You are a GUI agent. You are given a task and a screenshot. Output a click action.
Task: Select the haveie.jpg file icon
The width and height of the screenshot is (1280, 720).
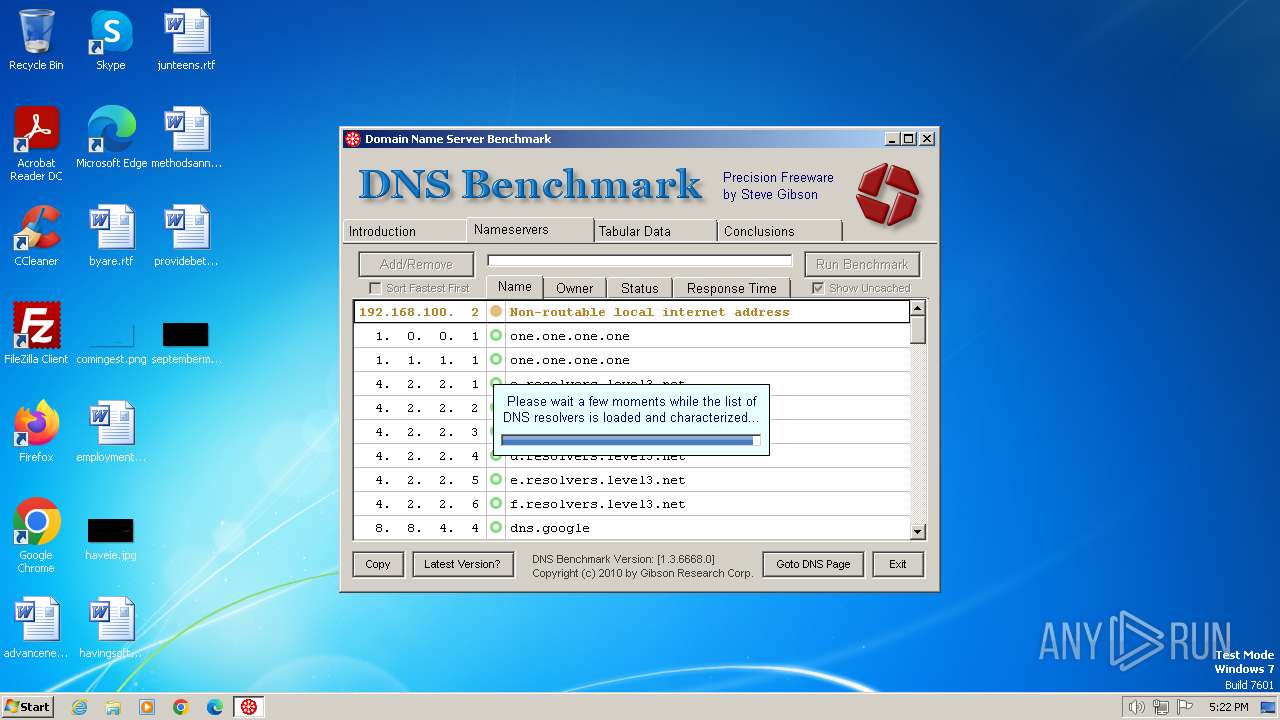pyautogui.click(x=111, y=538)
